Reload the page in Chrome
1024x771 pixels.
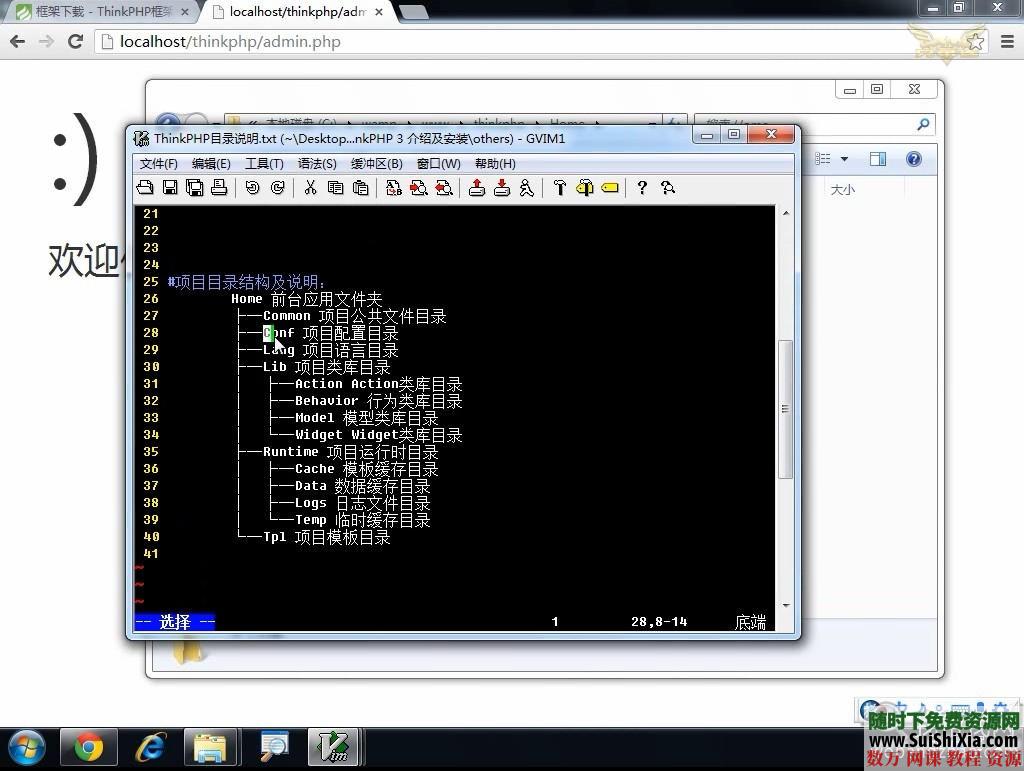75,42
